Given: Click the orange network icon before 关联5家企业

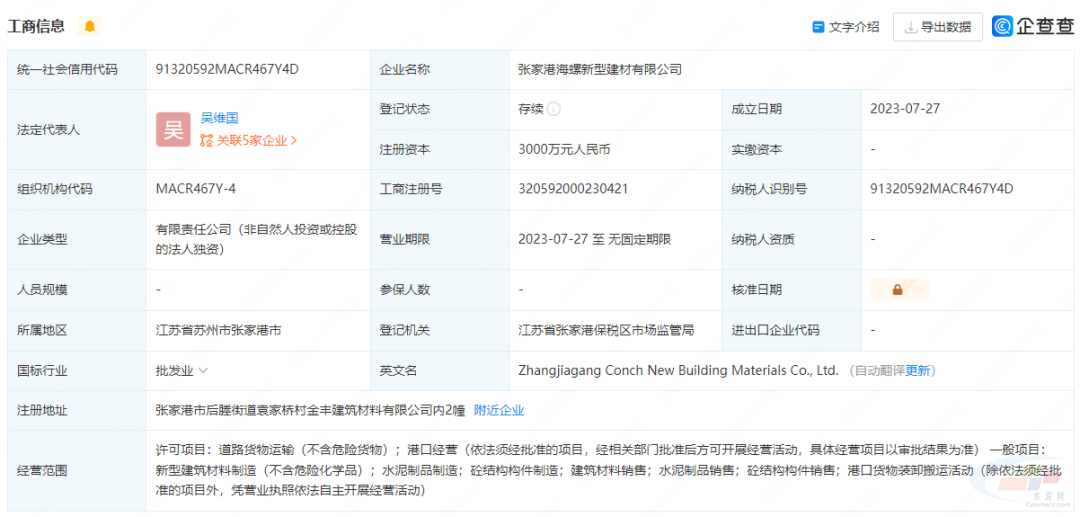Looking at the screenshot, I should 206,141.
